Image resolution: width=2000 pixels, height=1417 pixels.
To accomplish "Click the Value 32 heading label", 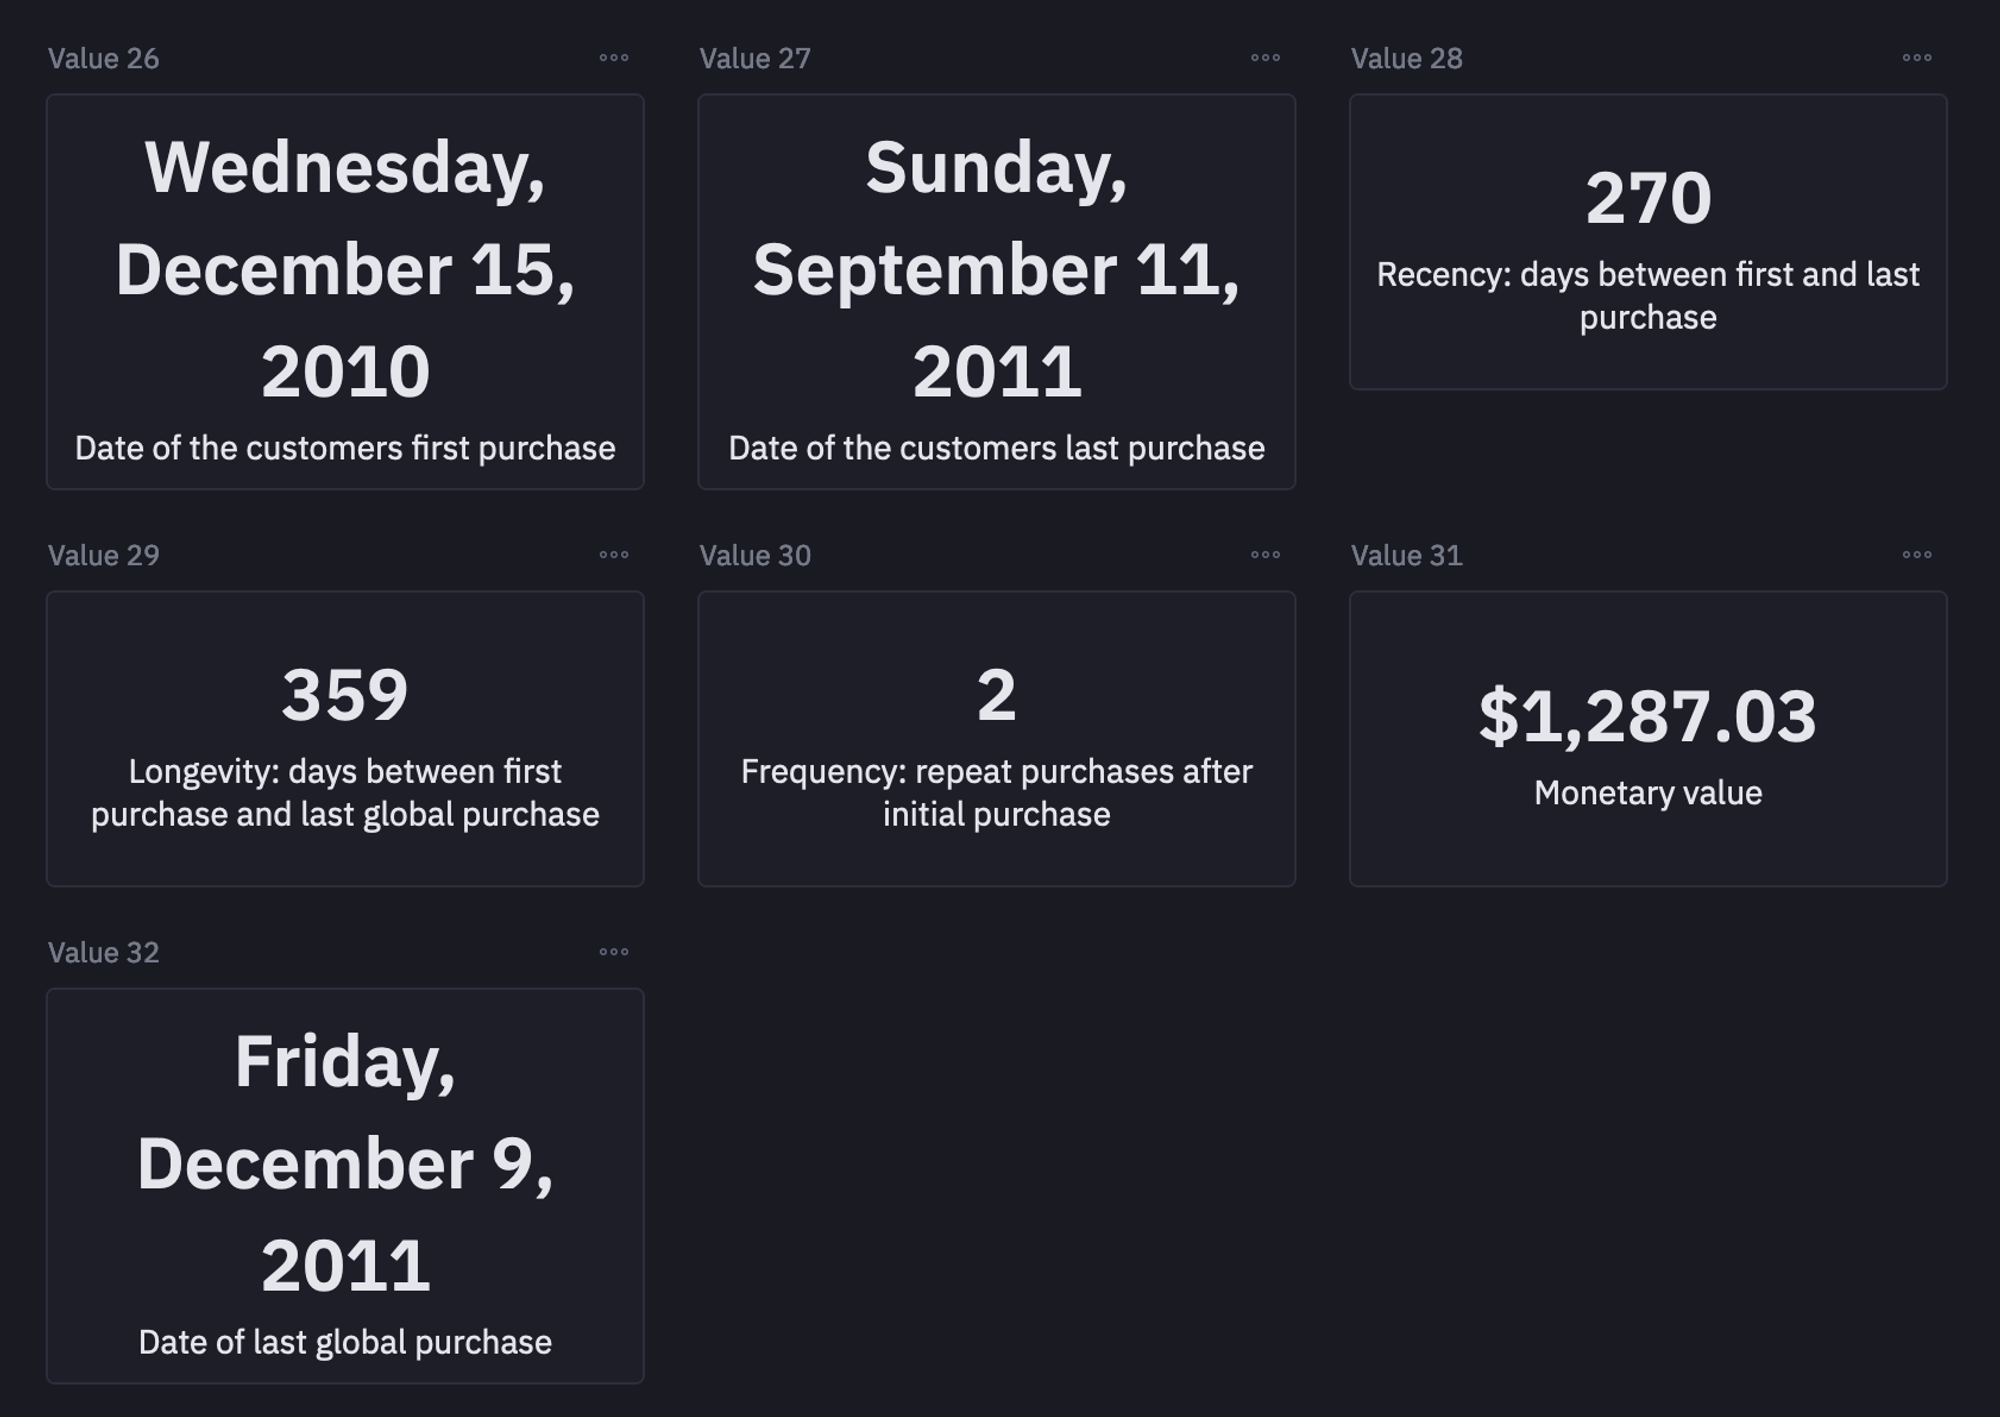I will (104, 953).
